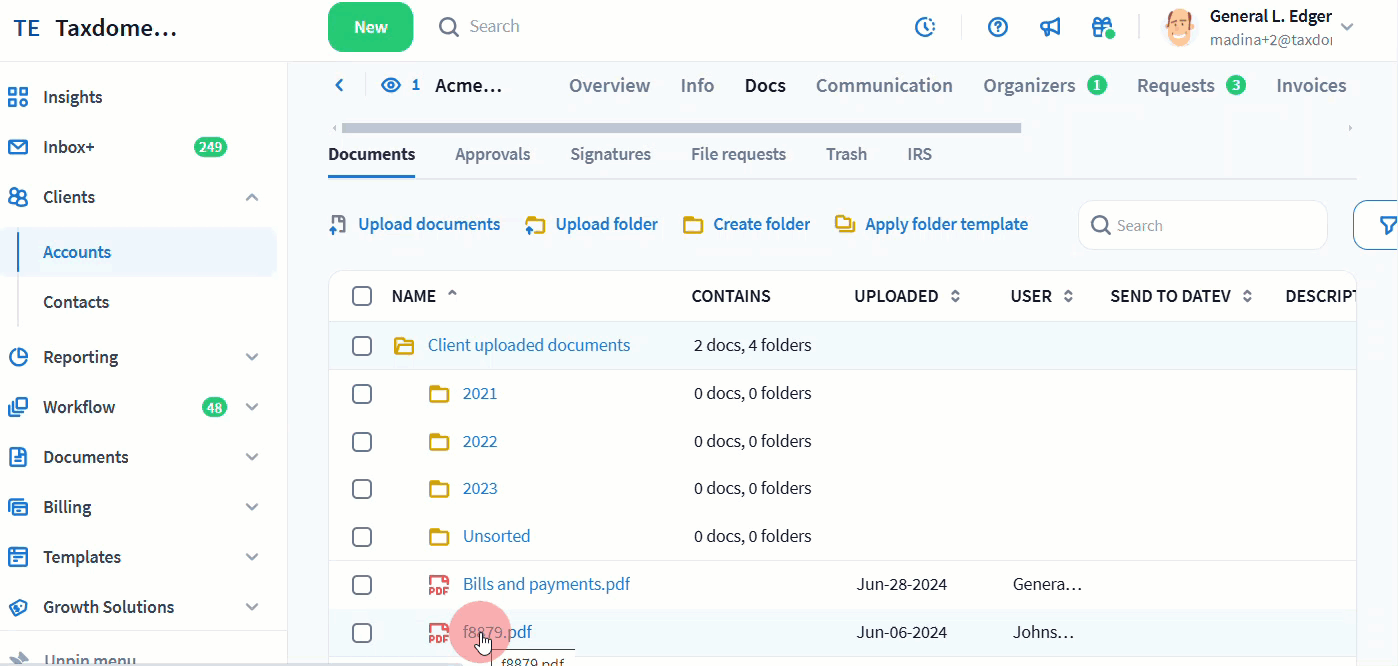
Task: Click the back arrow beside Acme account
Action: point(339,85)
